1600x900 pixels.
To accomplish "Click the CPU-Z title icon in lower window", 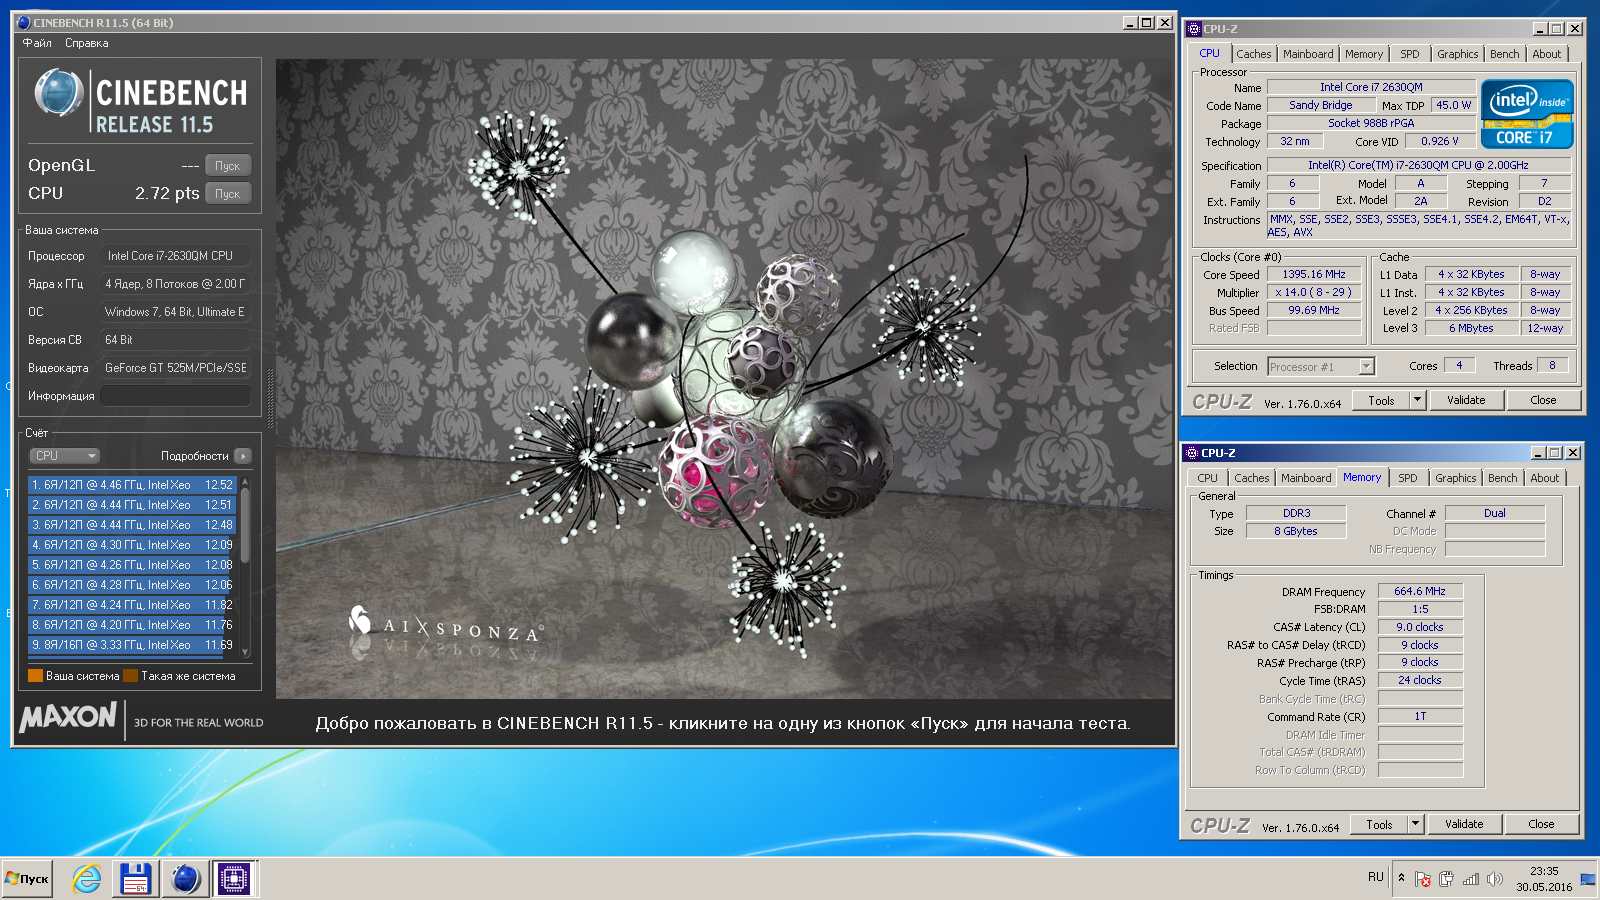I will (1191, 453).
